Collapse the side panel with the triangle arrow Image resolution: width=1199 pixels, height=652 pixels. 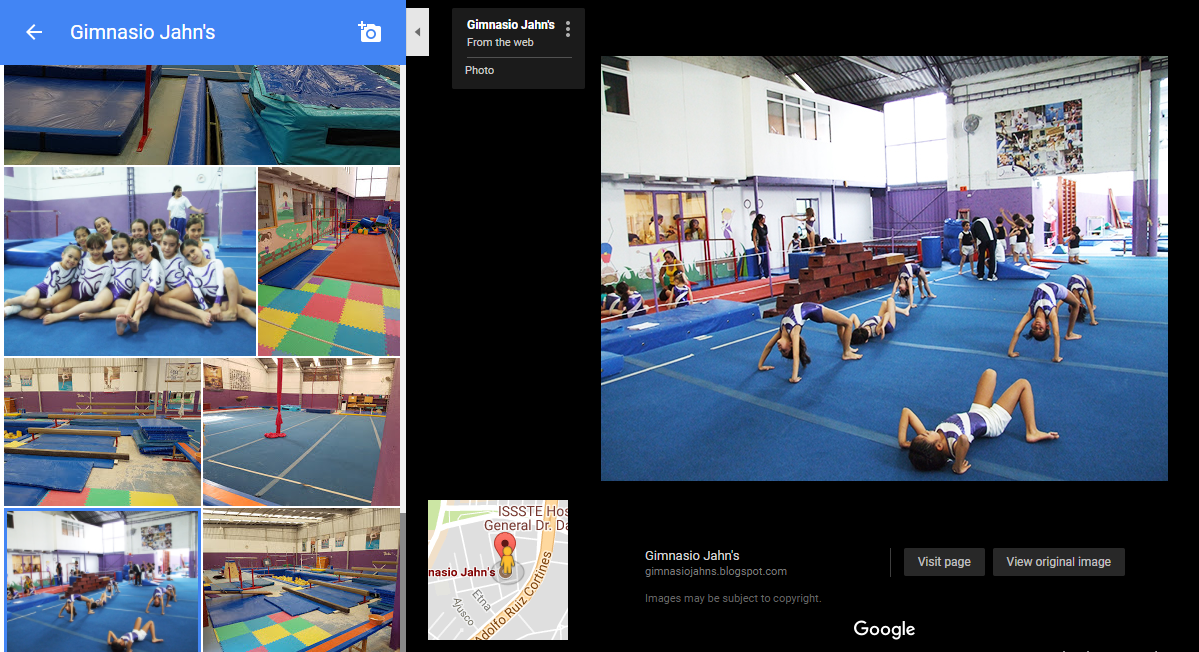[x=417, y=32]
